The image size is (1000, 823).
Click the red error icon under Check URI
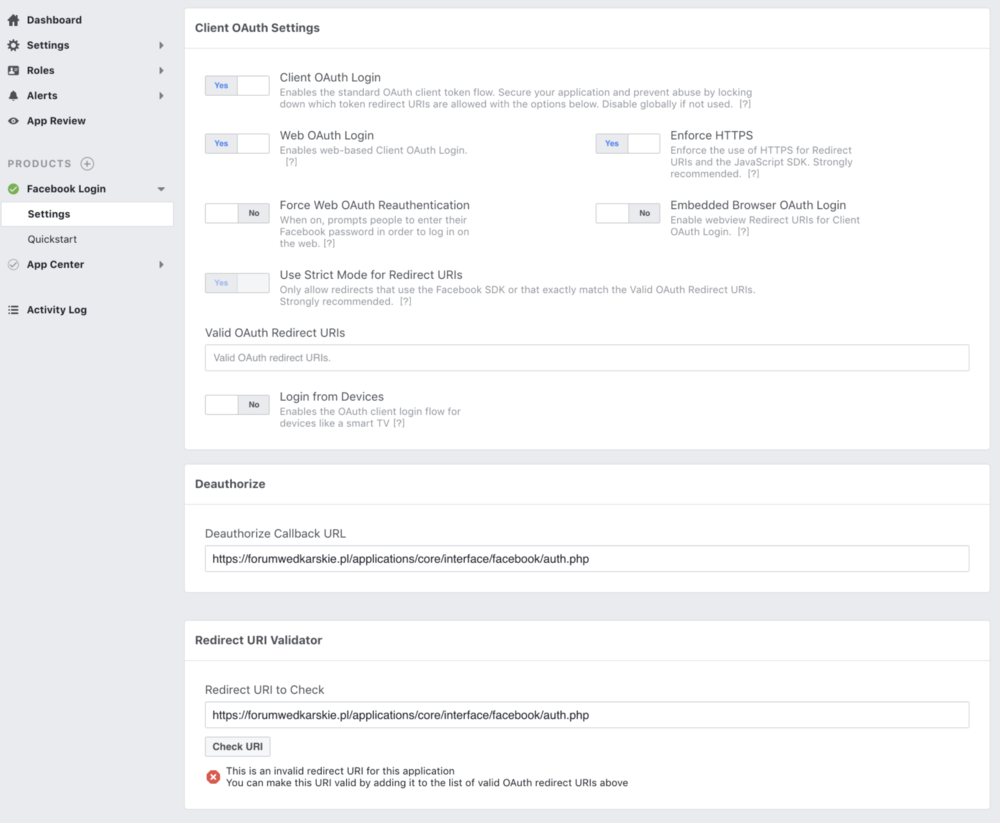point(213,776)
